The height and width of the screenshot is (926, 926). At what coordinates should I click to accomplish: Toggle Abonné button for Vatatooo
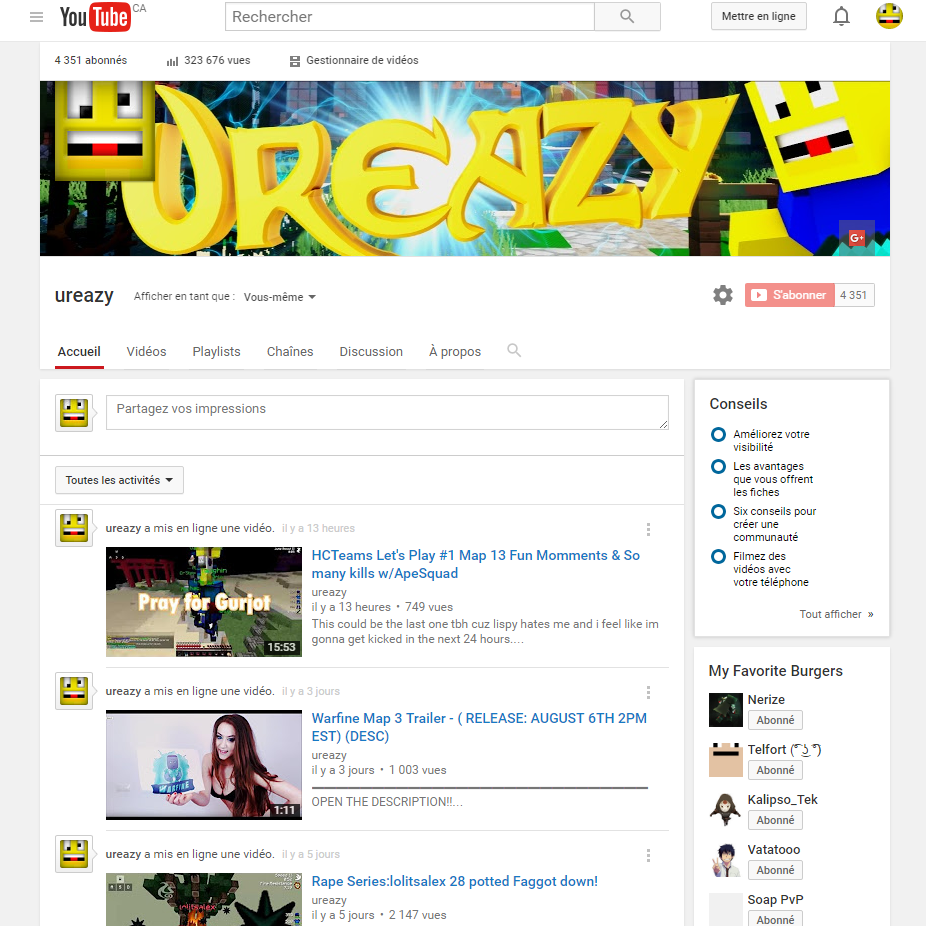(x=775, y=870)
